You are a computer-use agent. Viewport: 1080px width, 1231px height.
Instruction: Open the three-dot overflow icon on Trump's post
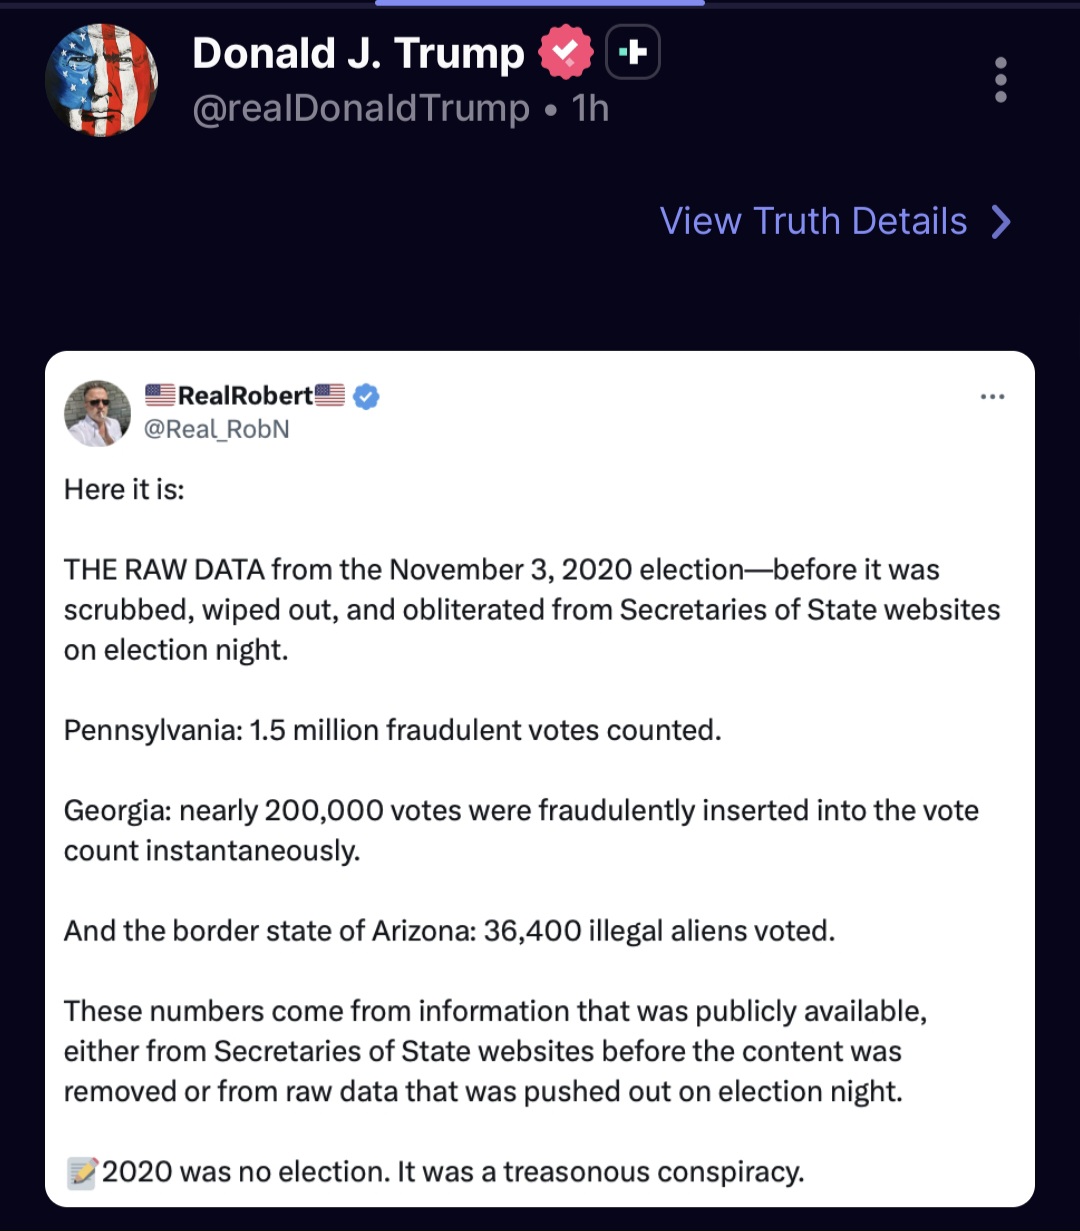[x=1000, y=80]
